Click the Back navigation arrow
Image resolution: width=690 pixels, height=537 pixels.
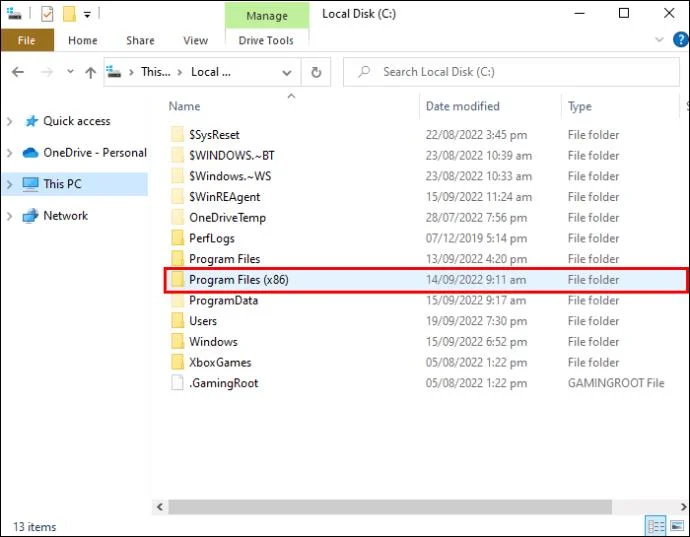click(x=18, y=72)
